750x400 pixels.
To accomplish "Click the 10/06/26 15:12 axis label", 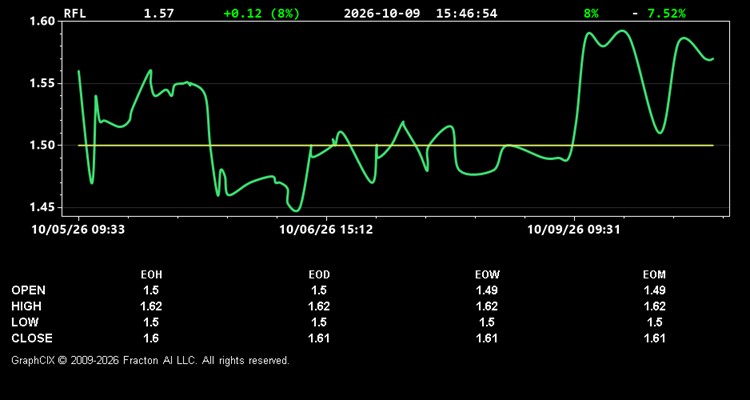I will point(326,230).
